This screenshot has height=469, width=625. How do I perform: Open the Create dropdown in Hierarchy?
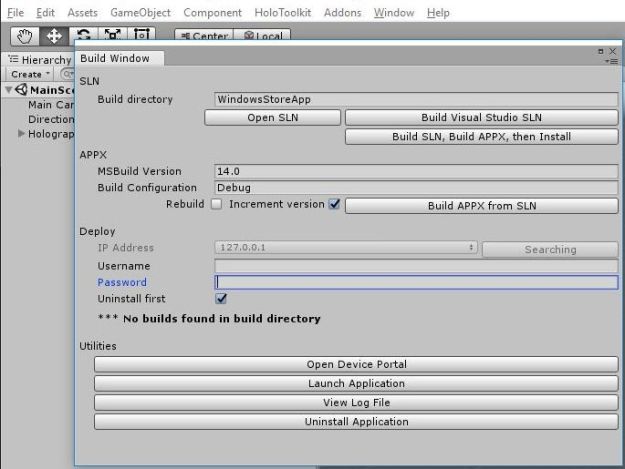click(28, 74)
